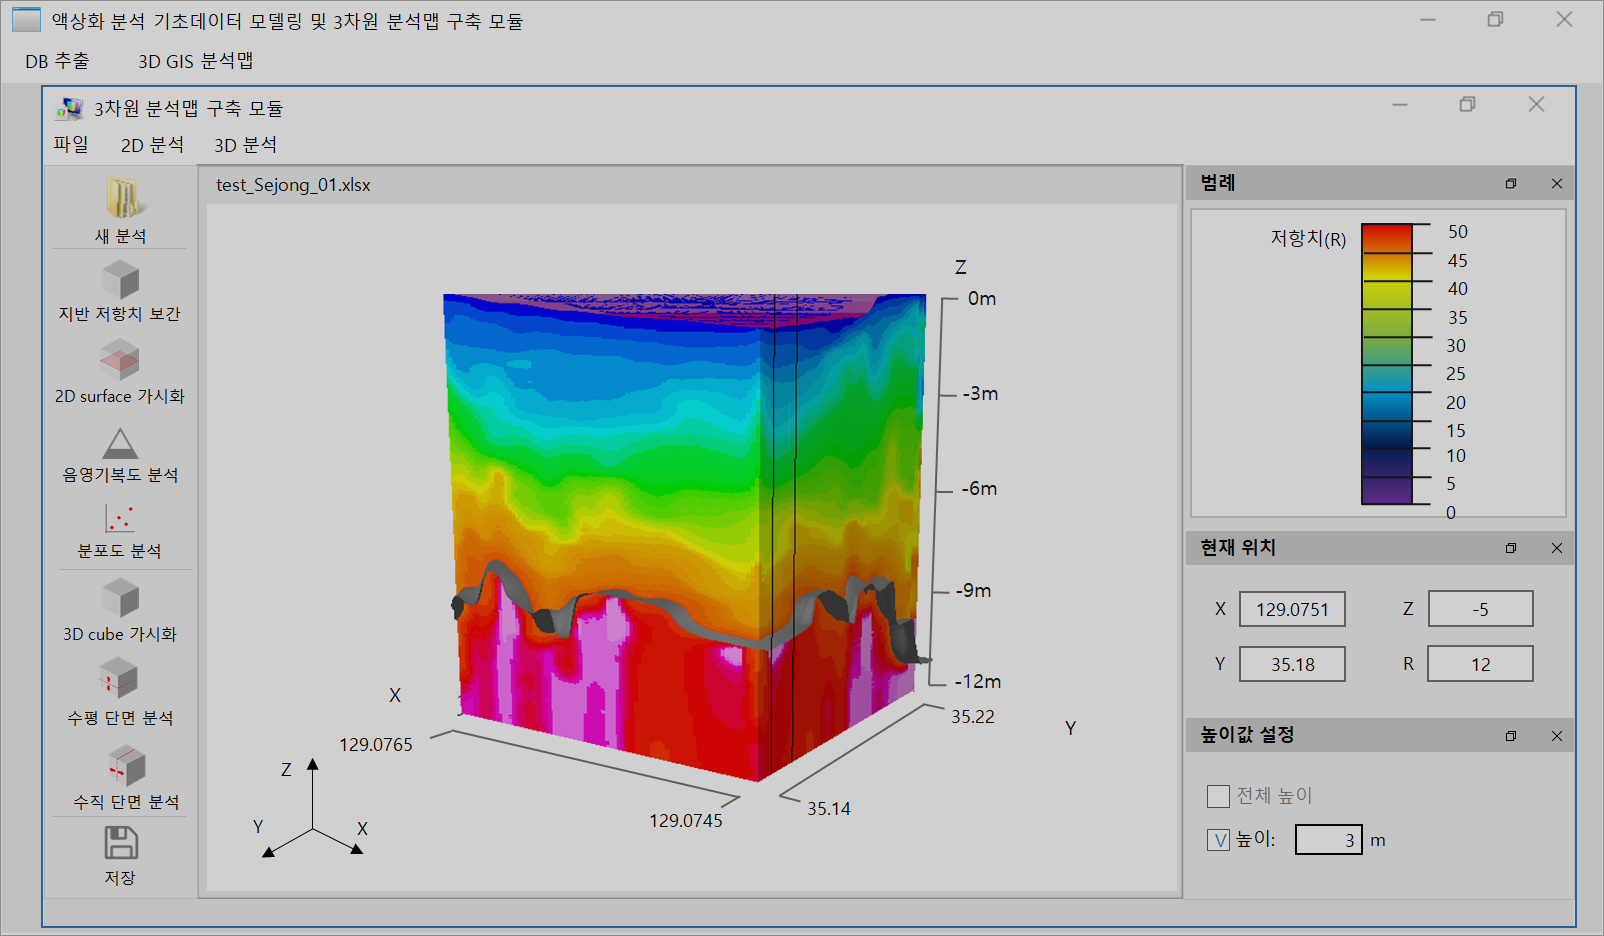Activate 3D cube 가시화 tool
Image resolution: width=1604 pixels, height=936 pixels.
tap(120, 599)
